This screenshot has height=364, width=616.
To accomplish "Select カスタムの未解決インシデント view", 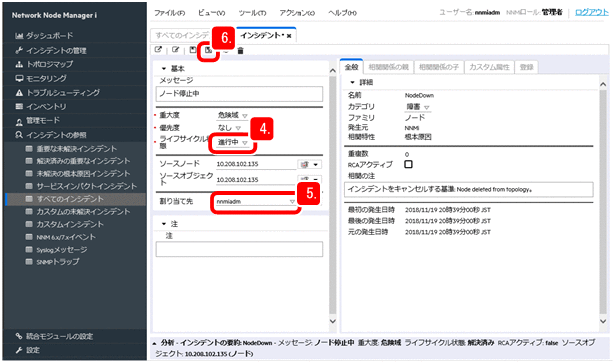I will (x=77, y=212).
